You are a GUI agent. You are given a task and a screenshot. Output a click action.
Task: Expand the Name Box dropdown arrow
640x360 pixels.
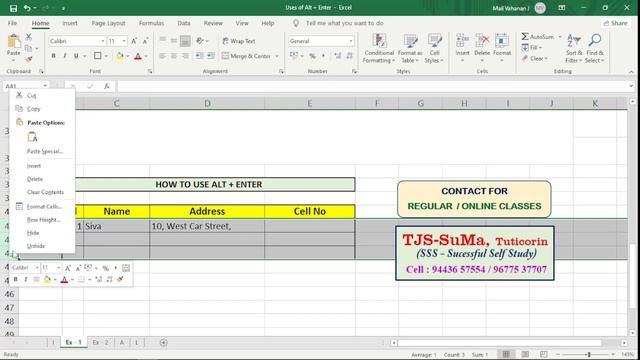(x=45, y=86)
